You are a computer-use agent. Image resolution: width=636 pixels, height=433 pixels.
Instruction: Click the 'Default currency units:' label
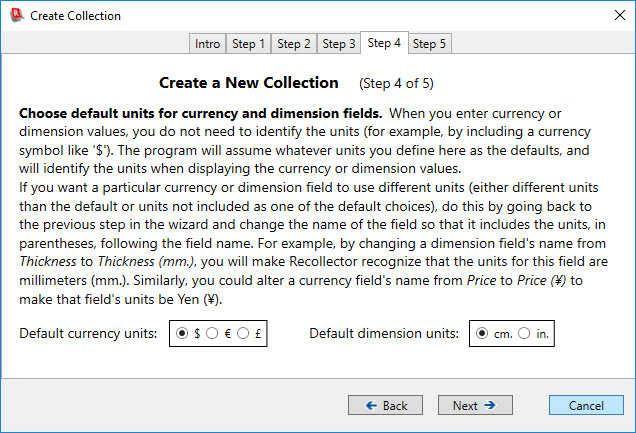click(x=88, y=334)
